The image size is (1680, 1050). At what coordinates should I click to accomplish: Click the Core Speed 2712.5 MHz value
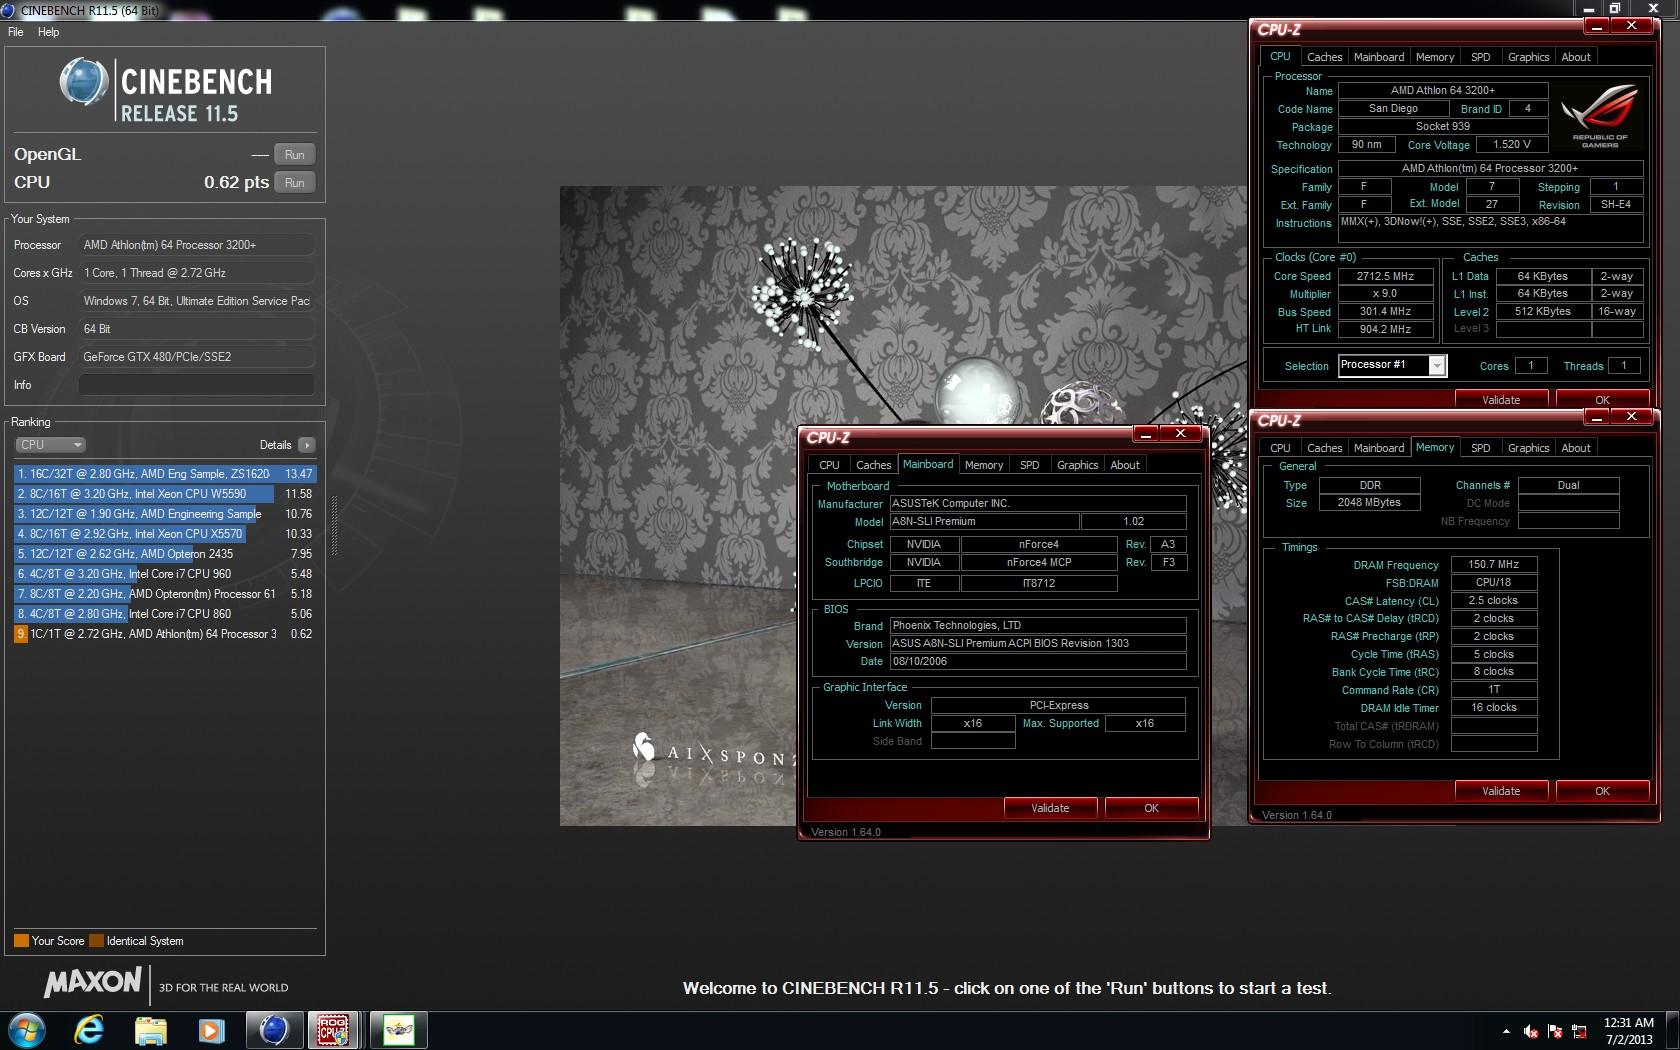(x=1385, y=276)
